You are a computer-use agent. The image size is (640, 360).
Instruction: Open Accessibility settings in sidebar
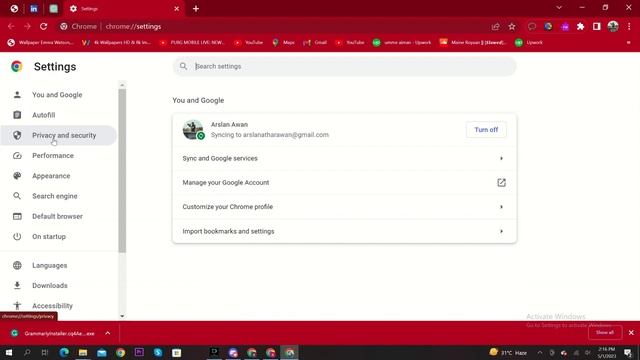(52, 306)
